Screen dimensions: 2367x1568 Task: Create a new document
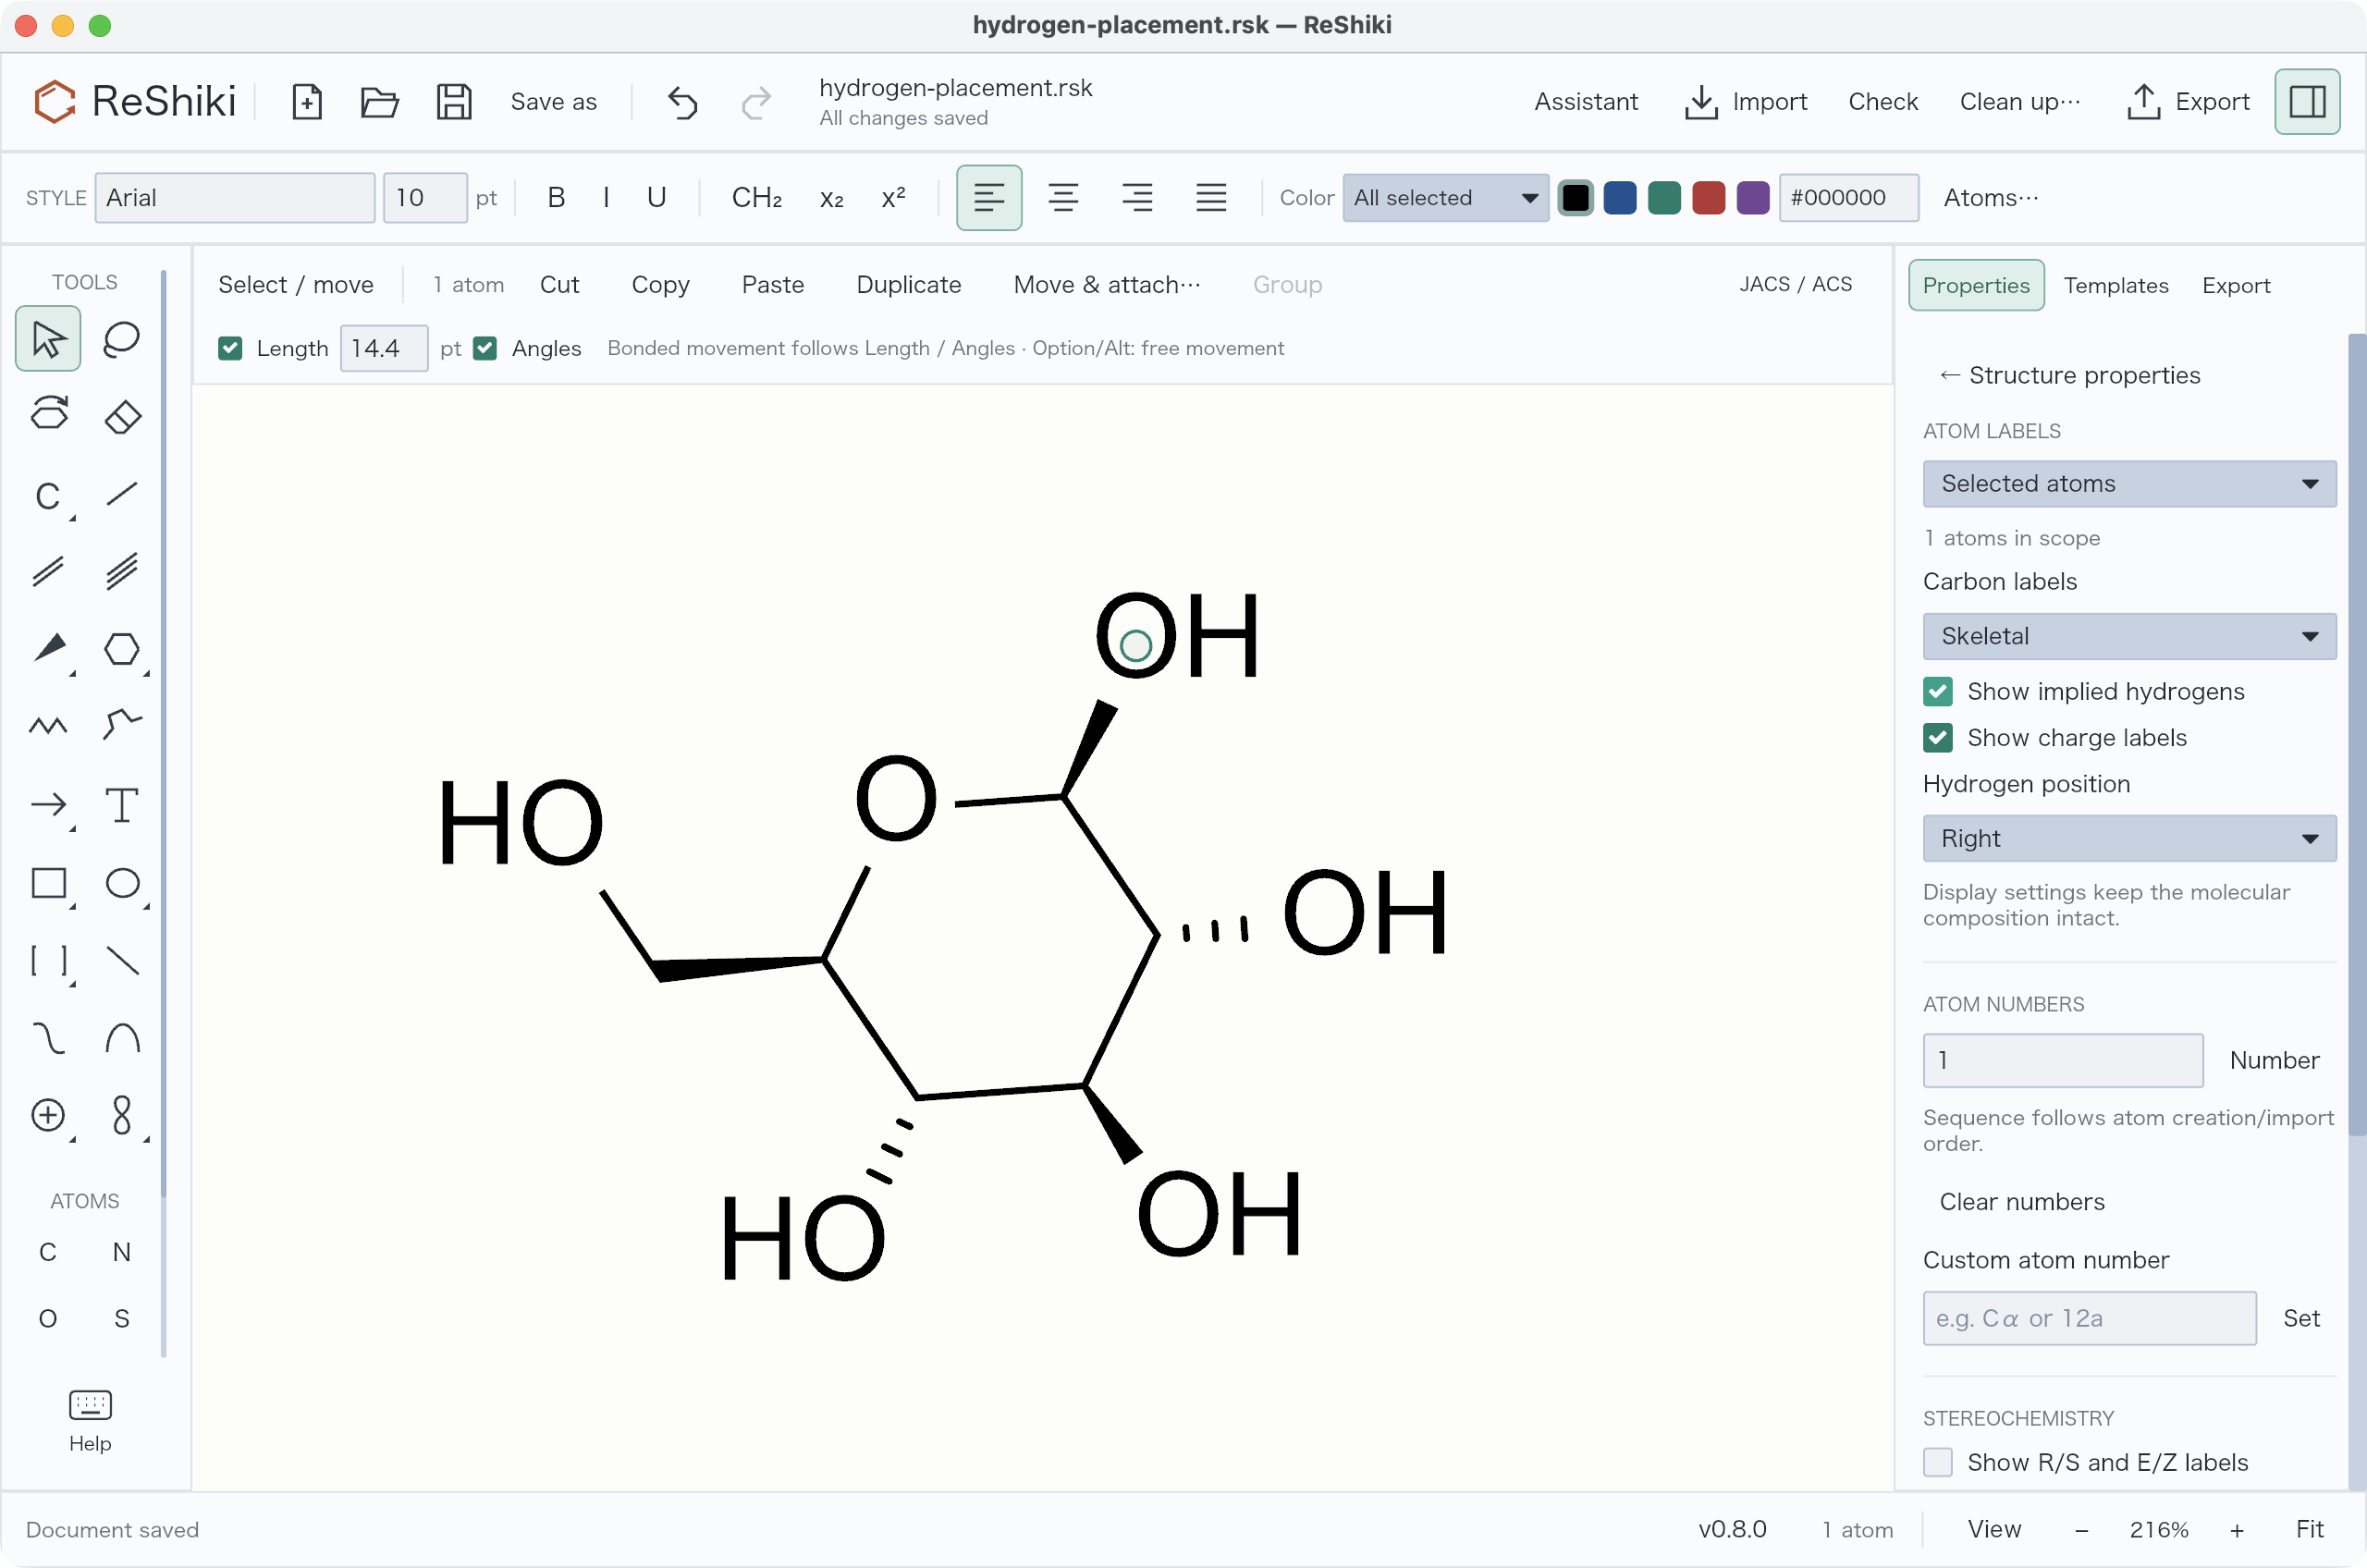307,102
